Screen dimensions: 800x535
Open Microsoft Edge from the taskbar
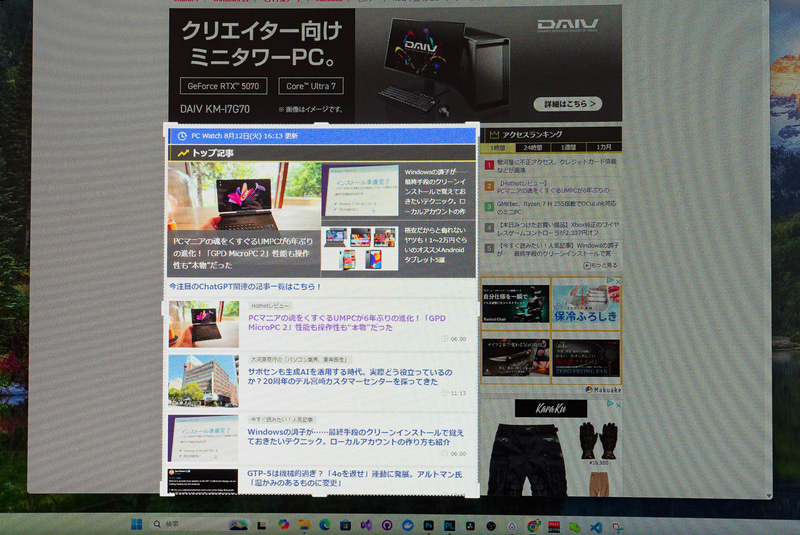click(x=325, y=525)
